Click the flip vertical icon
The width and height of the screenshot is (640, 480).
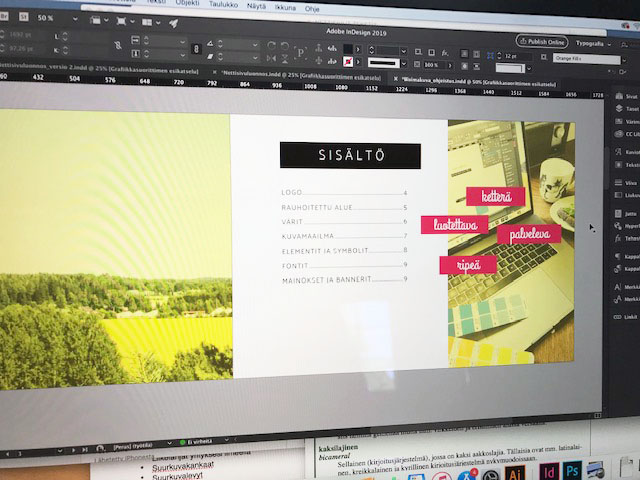click(x=285, y=59)
